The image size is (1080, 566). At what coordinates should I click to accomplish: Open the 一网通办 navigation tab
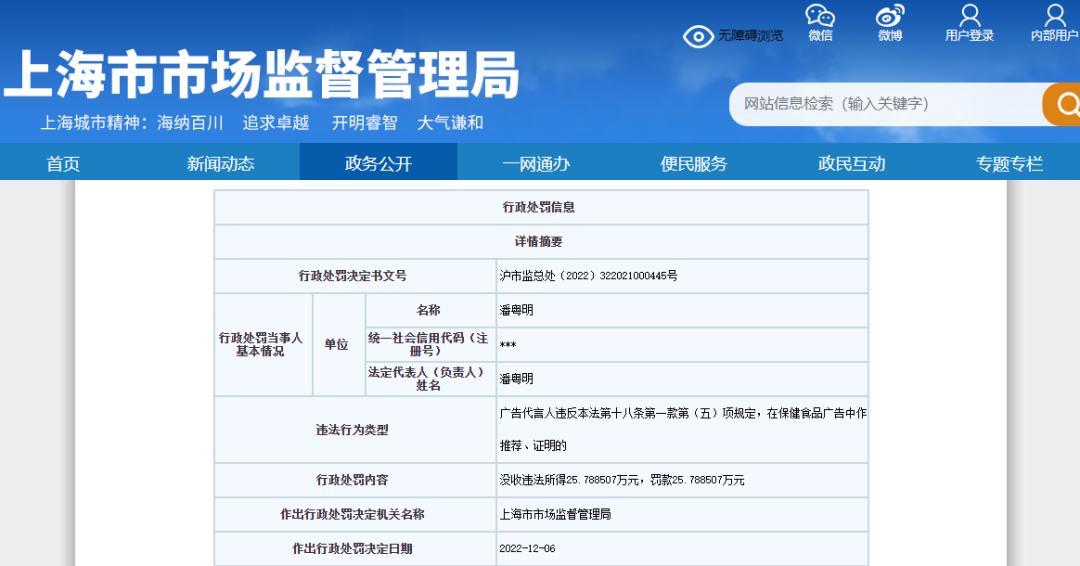click(x=536, y=163)
